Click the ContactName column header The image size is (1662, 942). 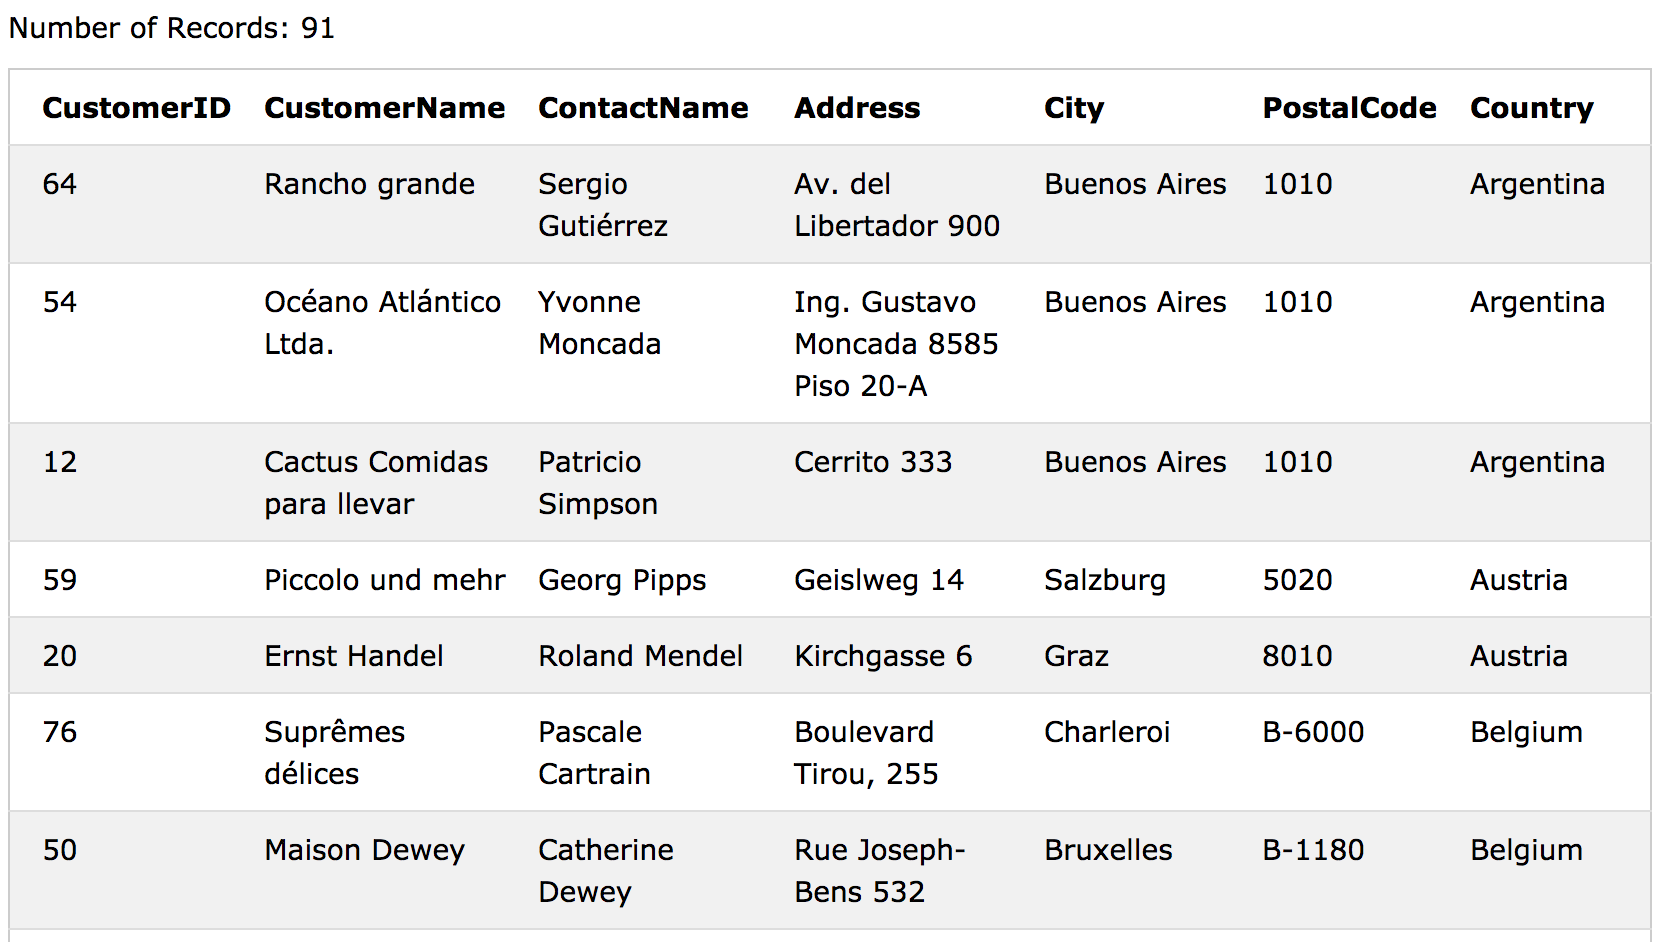(643, 108)
